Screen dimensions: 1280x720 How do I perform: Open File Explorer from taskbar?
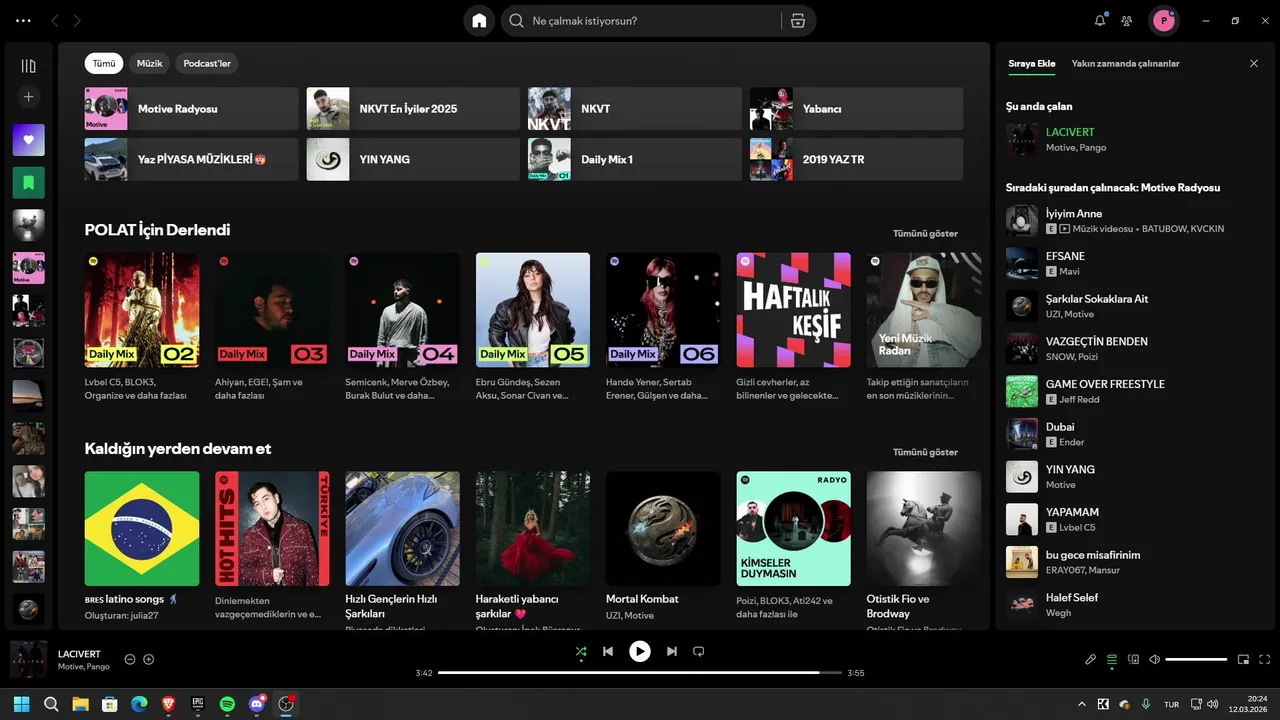point(80,704)
